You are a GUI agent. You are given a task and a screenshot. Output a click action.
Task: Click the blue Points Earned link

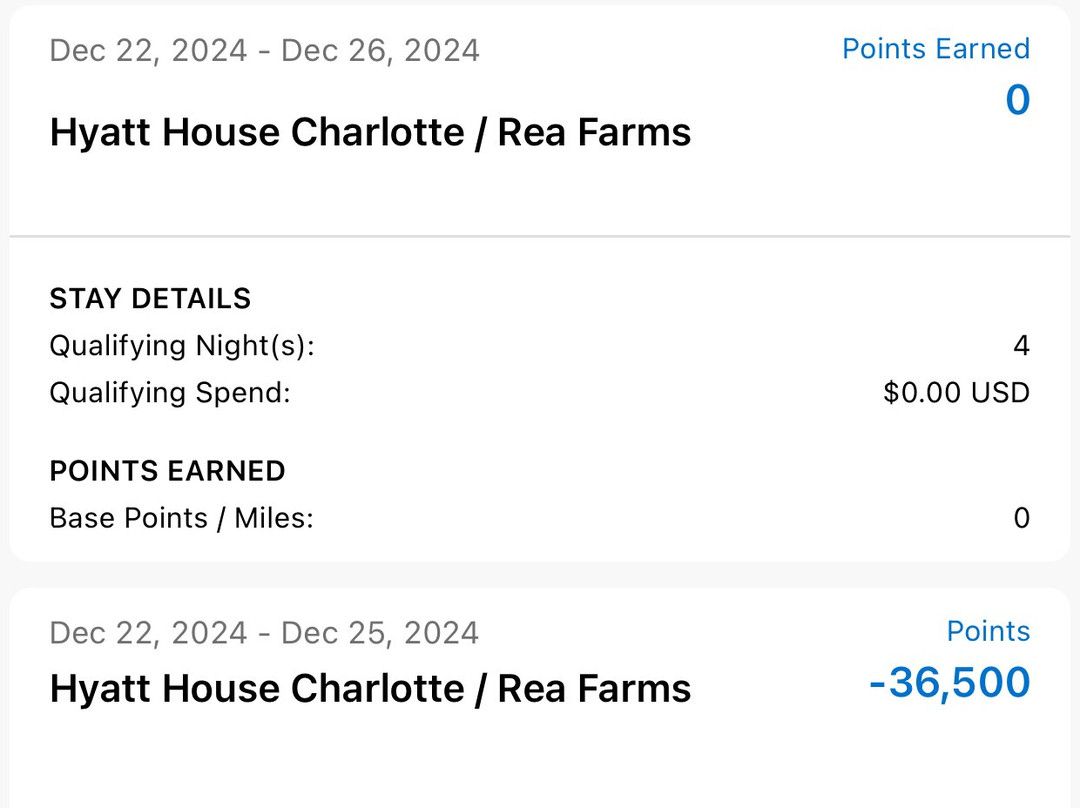click(936, 48)
